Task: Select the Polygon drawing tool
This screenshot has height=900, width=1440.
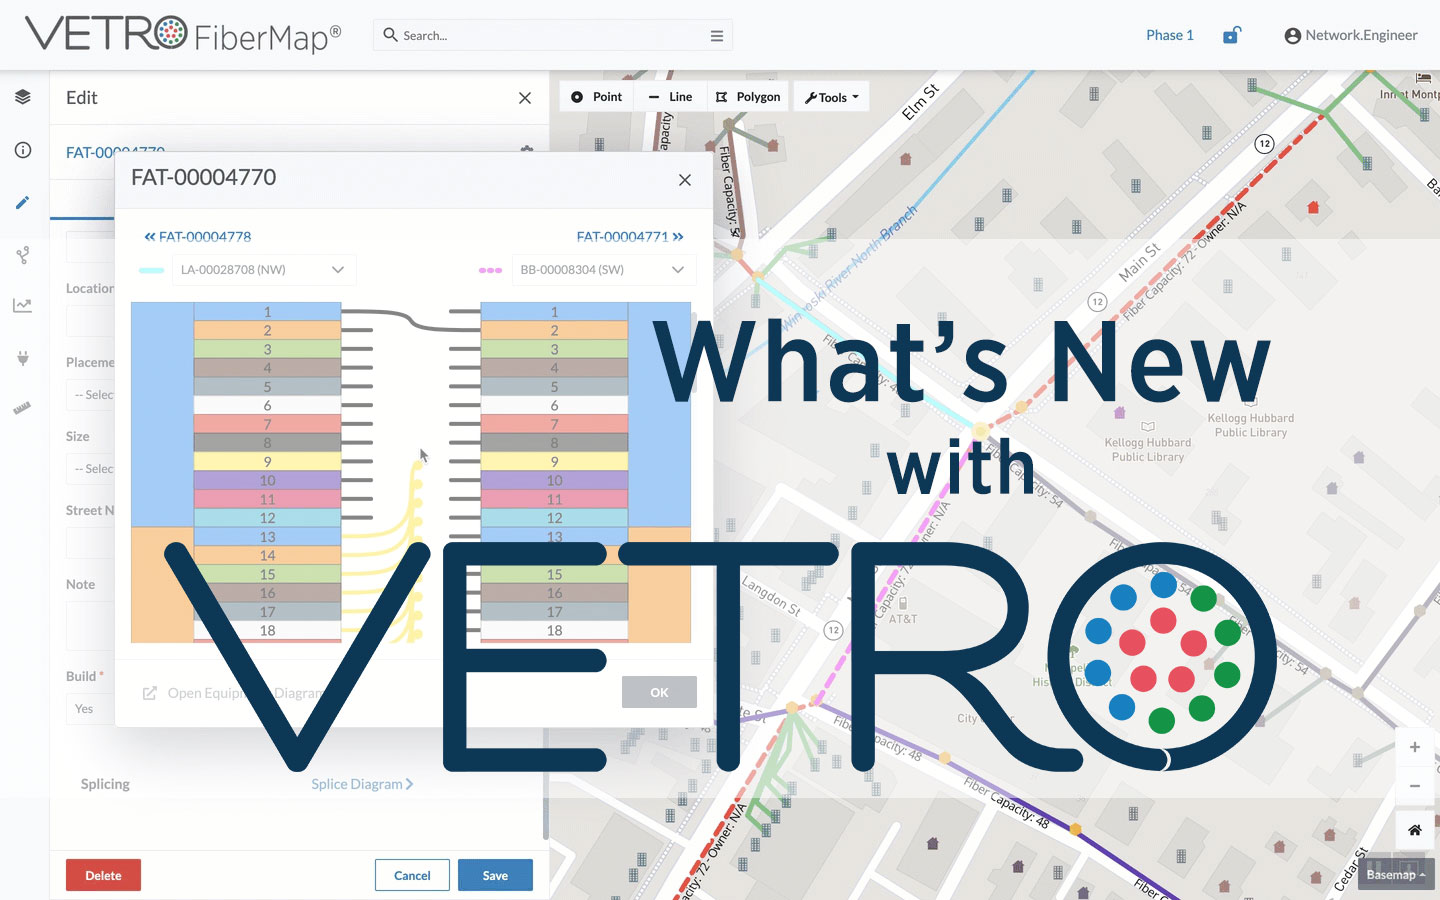Action: 748,96
